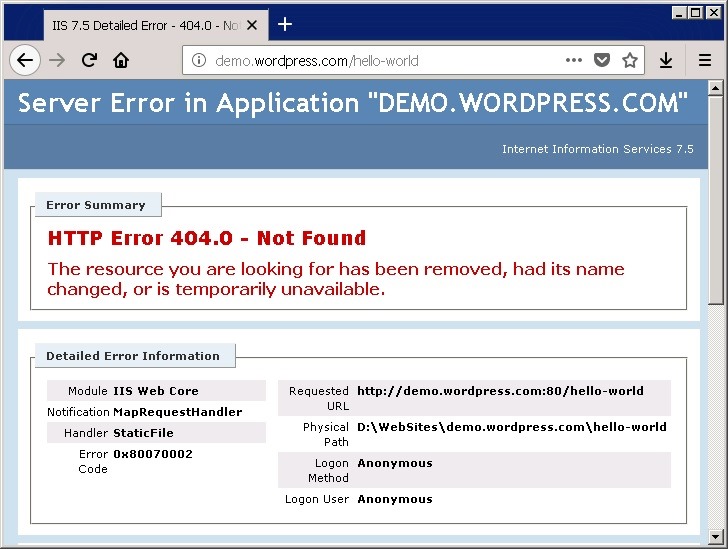Click the 'MapRequestHandler' notification value
Image resolution: width=728 pixels, height=549 pixels.
pos(178,412)
